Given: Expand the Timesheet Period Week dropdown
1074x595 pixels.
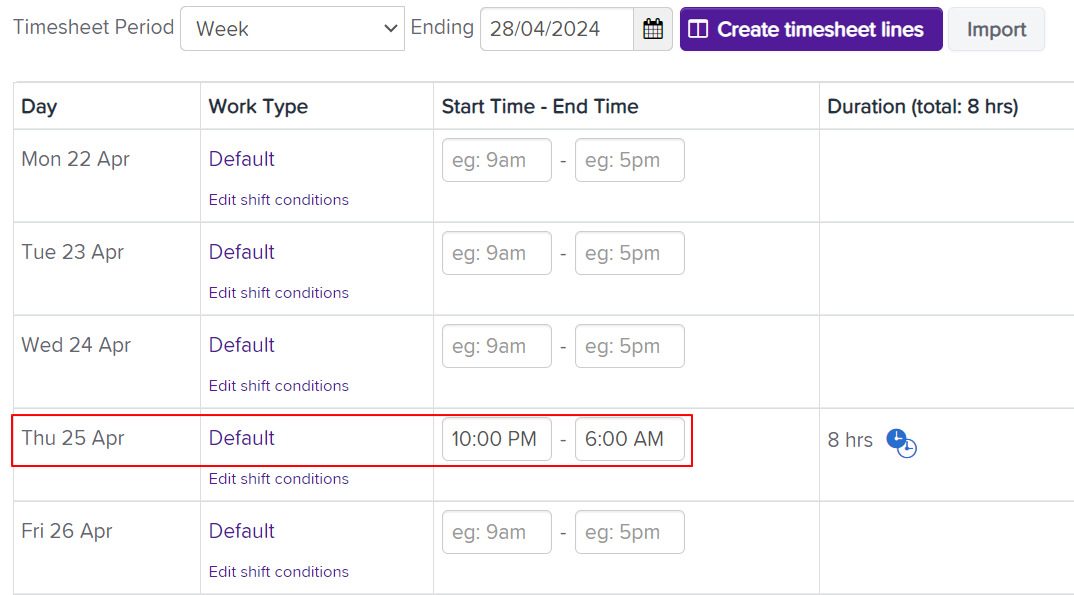Looking at the screenshot, I should tap(292, 29).
